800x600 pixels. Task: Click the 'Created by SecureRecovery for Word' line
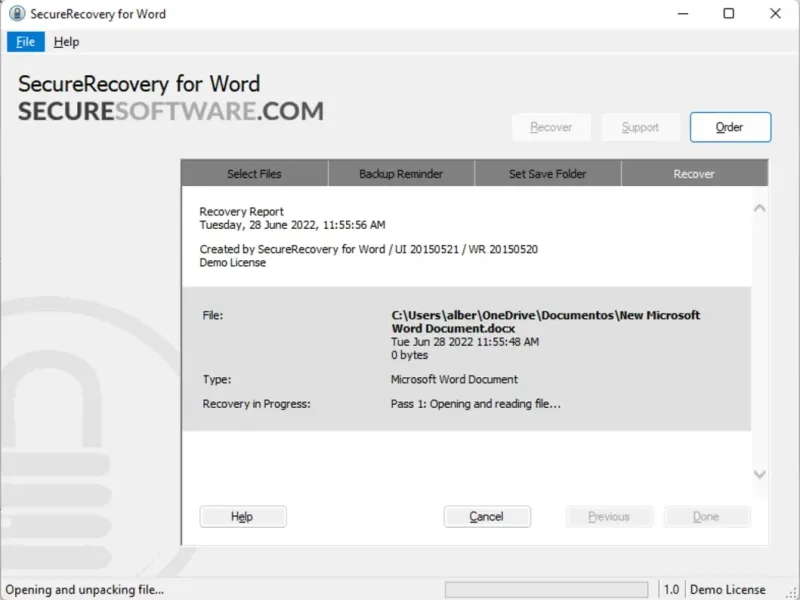click(368, 249)
